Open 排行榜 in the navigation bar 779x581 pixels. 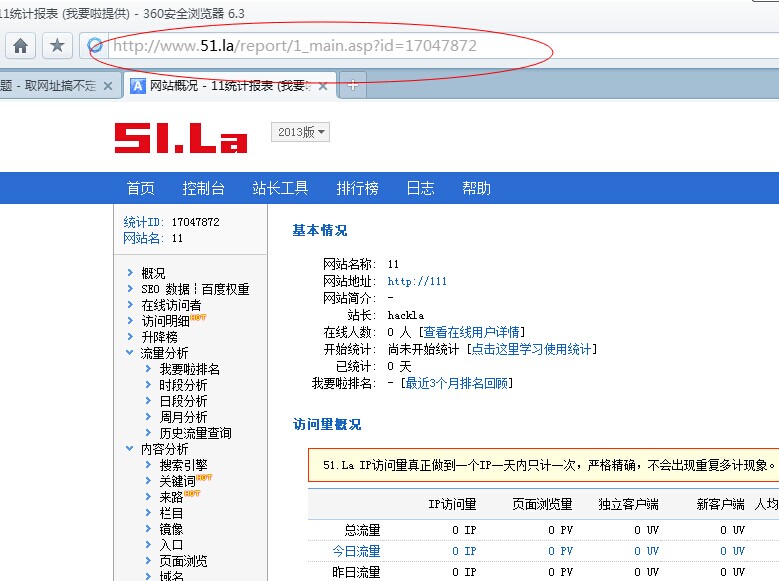click(x=357, y=188)
